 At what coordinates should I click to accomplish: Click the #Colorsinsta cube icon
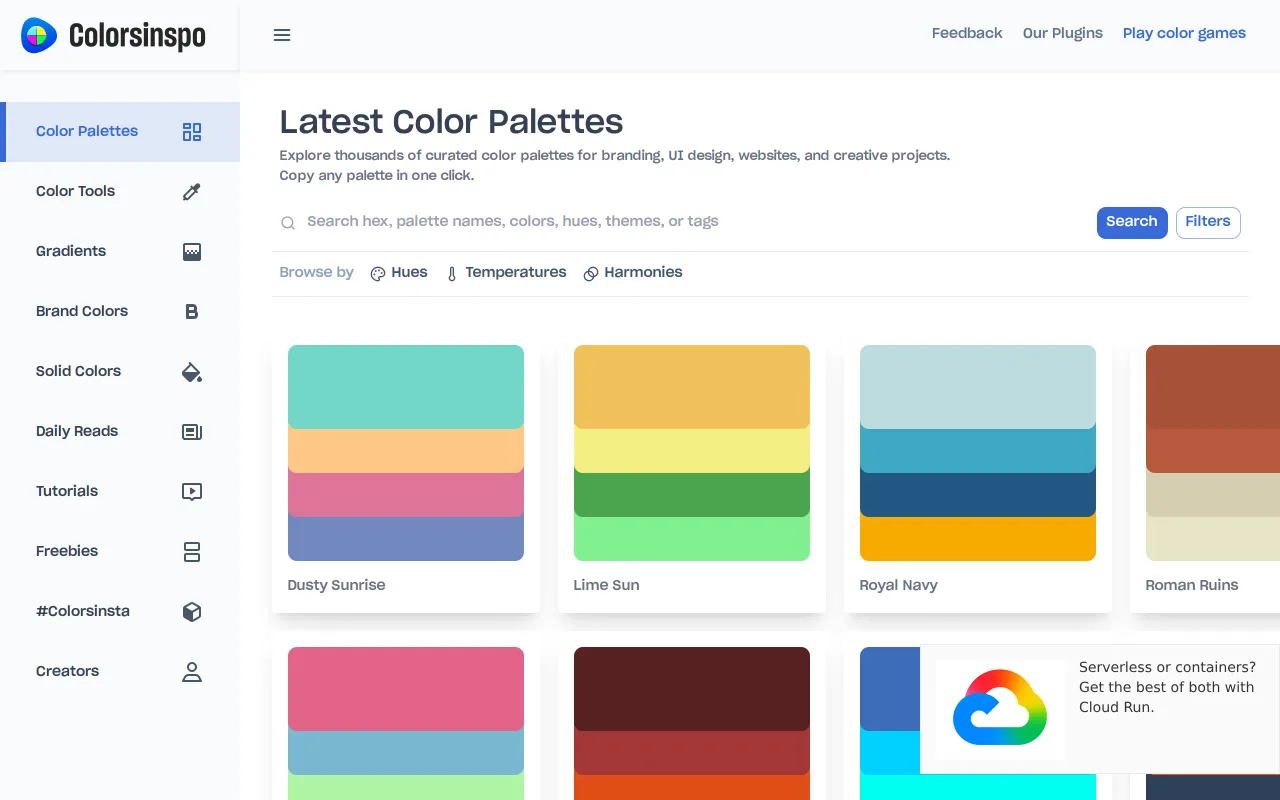(192, 612)
